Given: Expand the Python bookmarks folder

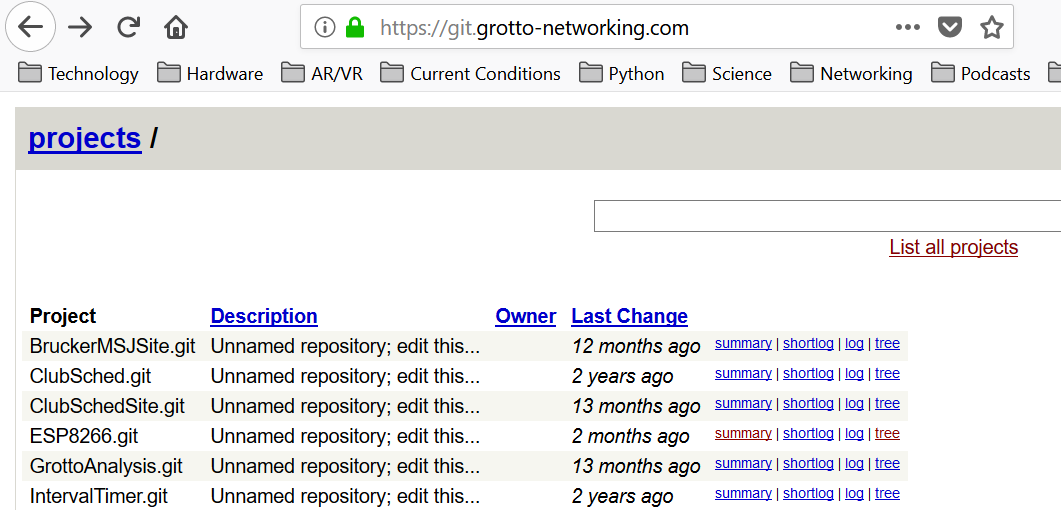Looking at the screenshot, I should (x=621, y=73).
